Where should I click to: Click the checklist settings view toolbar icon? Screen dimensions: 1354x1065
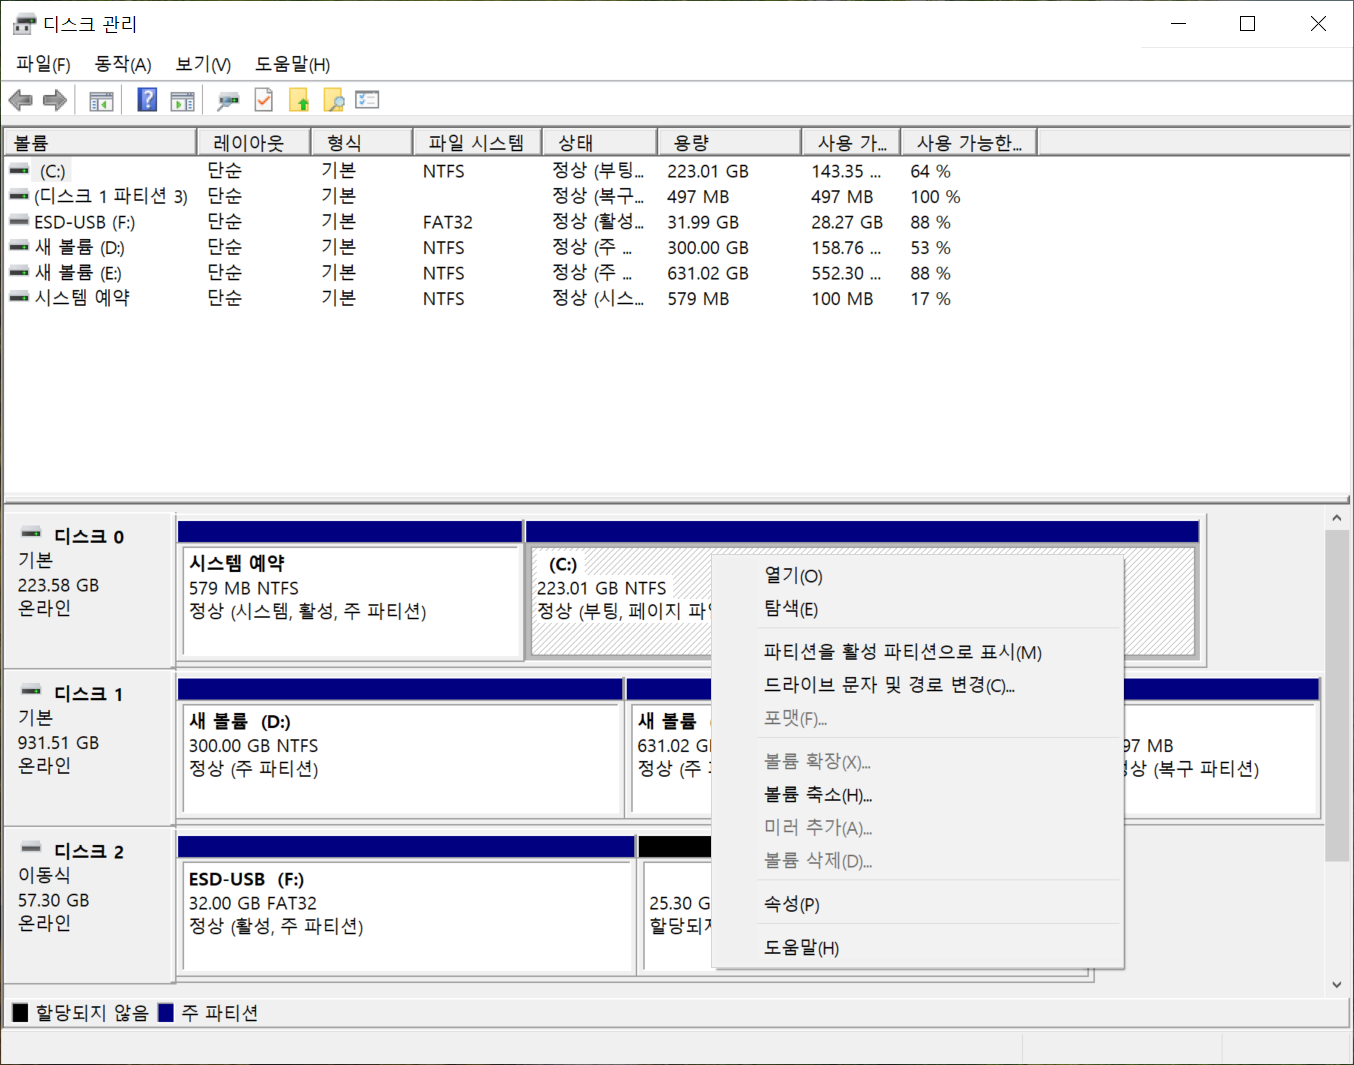click(368, 100)
